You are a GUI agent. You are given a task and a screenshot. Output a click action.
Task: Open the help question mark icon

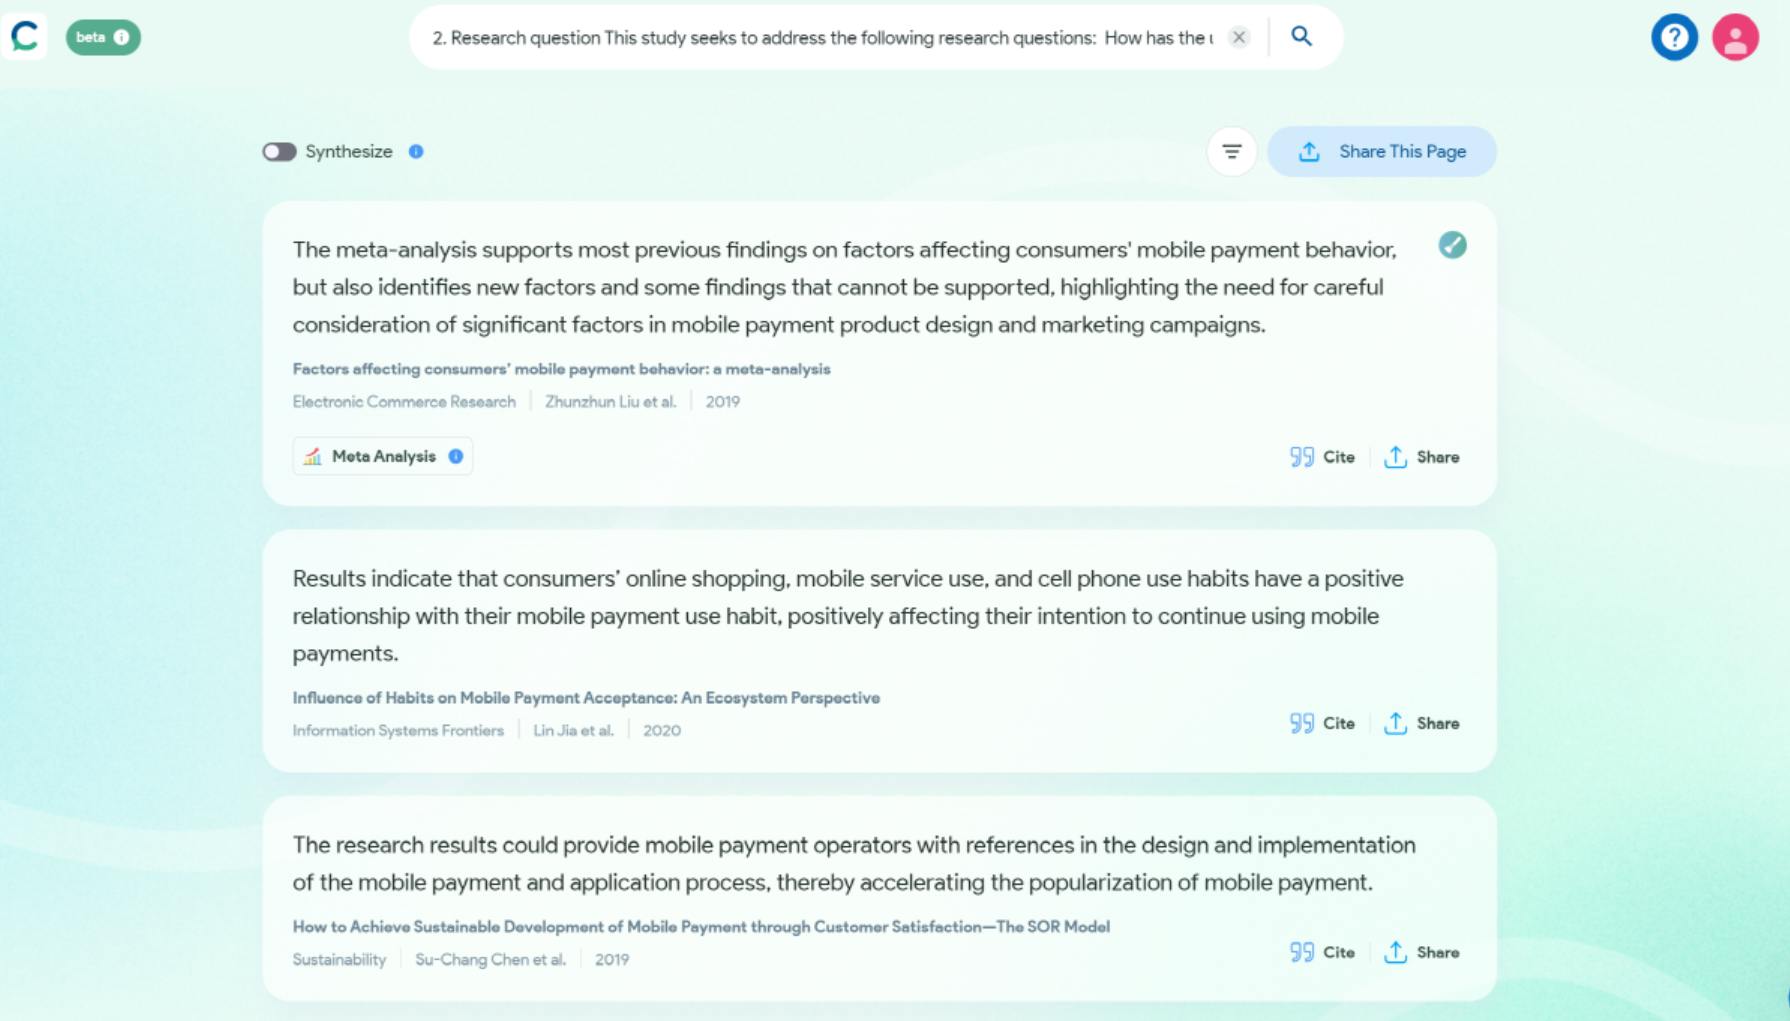coord(1674,38)
